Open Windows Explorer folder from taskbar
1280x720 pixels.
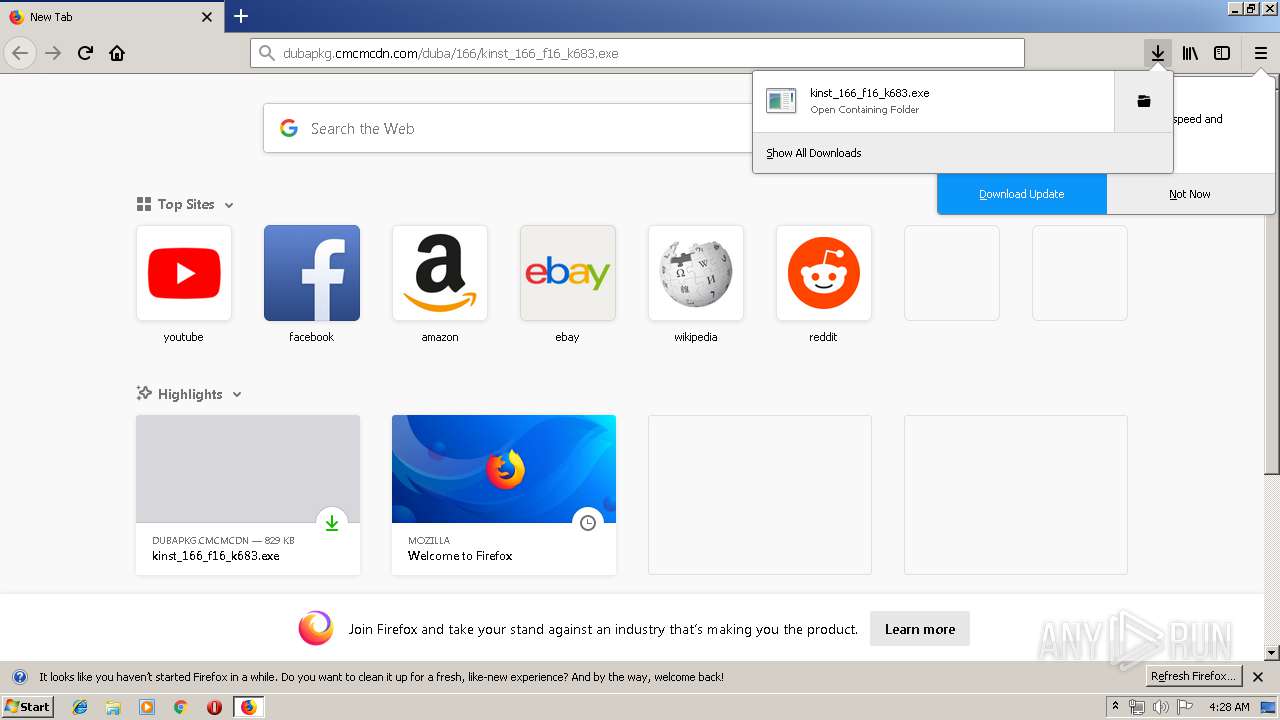pos(113,707)
